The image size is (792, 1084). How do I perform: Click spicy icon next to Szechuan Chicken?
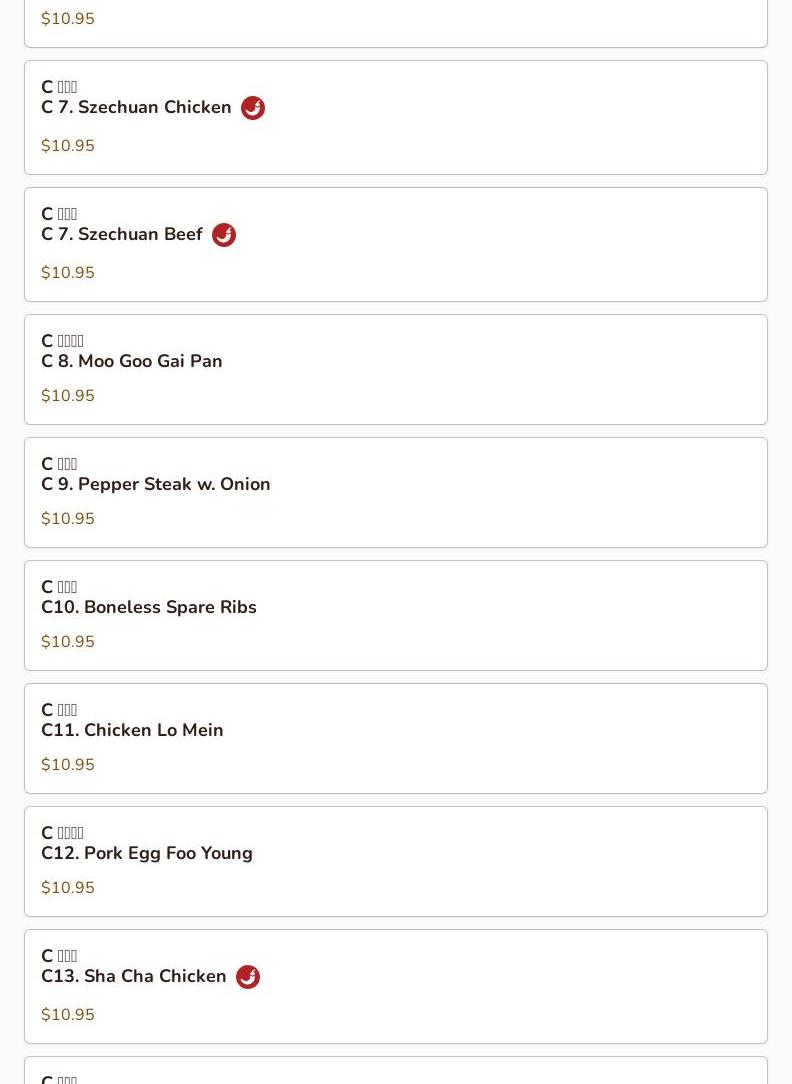coord(253,108)
